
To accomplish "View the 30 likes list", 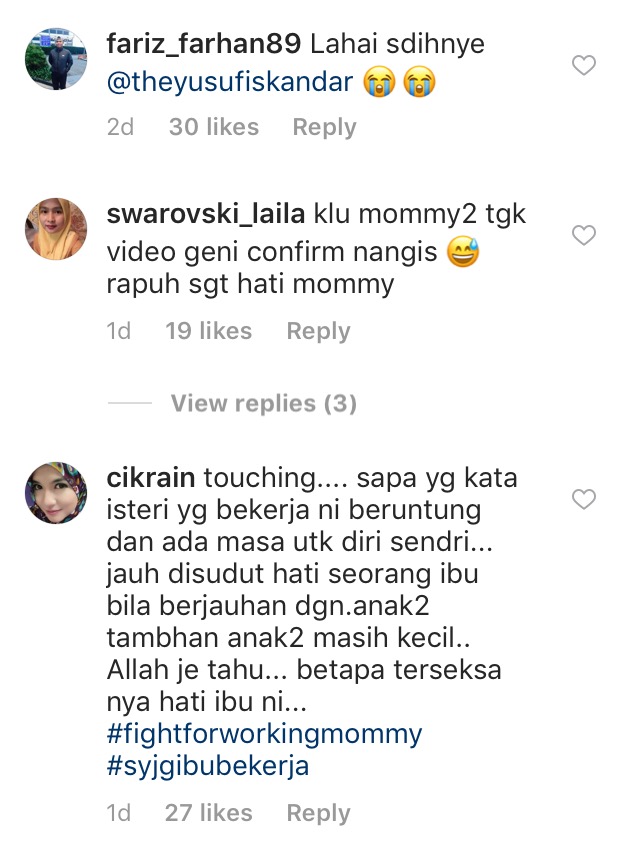I will (214, 127).
